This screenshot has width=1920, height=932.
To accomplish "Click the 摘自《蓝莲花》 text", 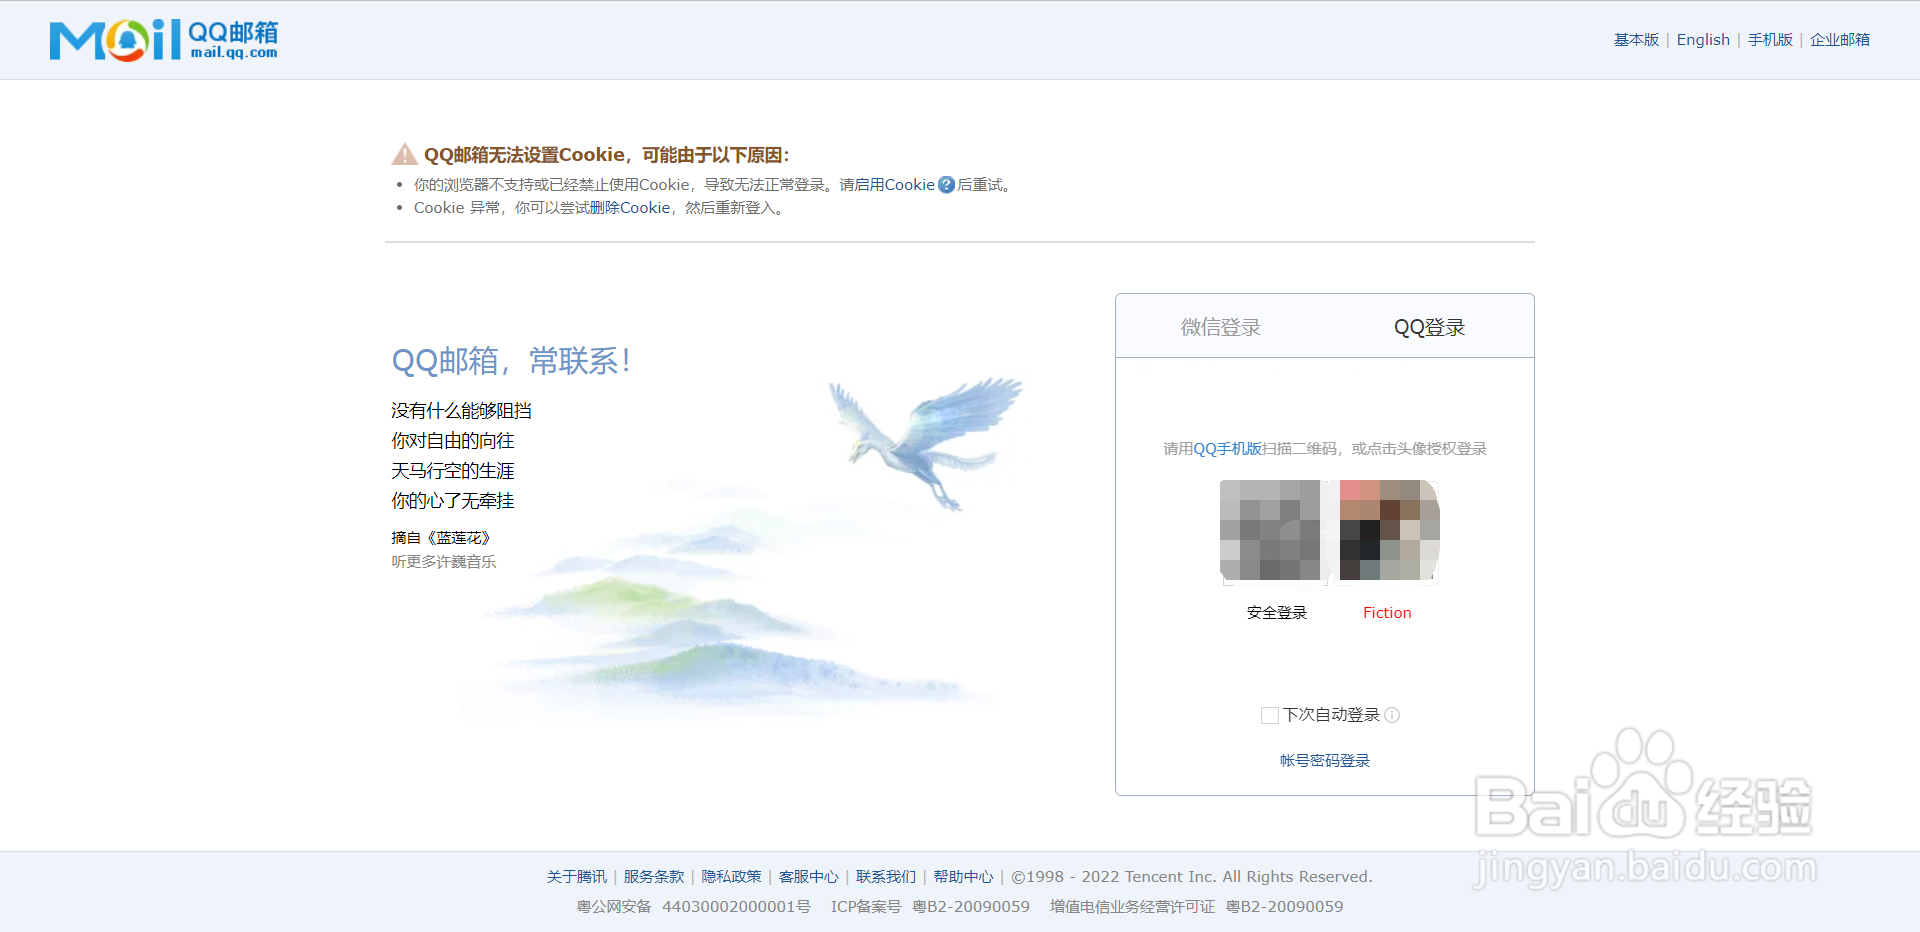I will pyautogui.click(x=441, y=538).
